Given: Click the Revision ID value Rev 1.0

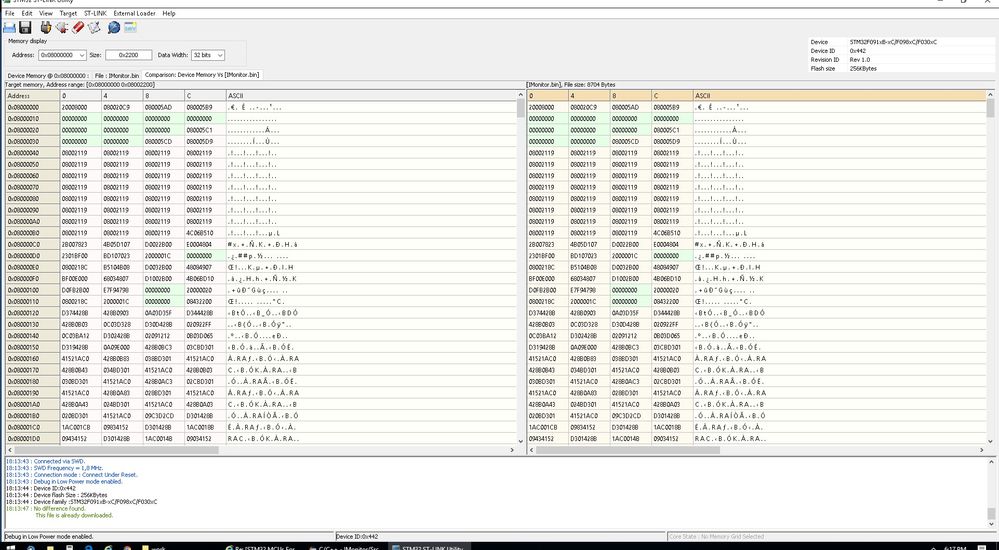Looking at the screenshot, I should pos(859,59).
